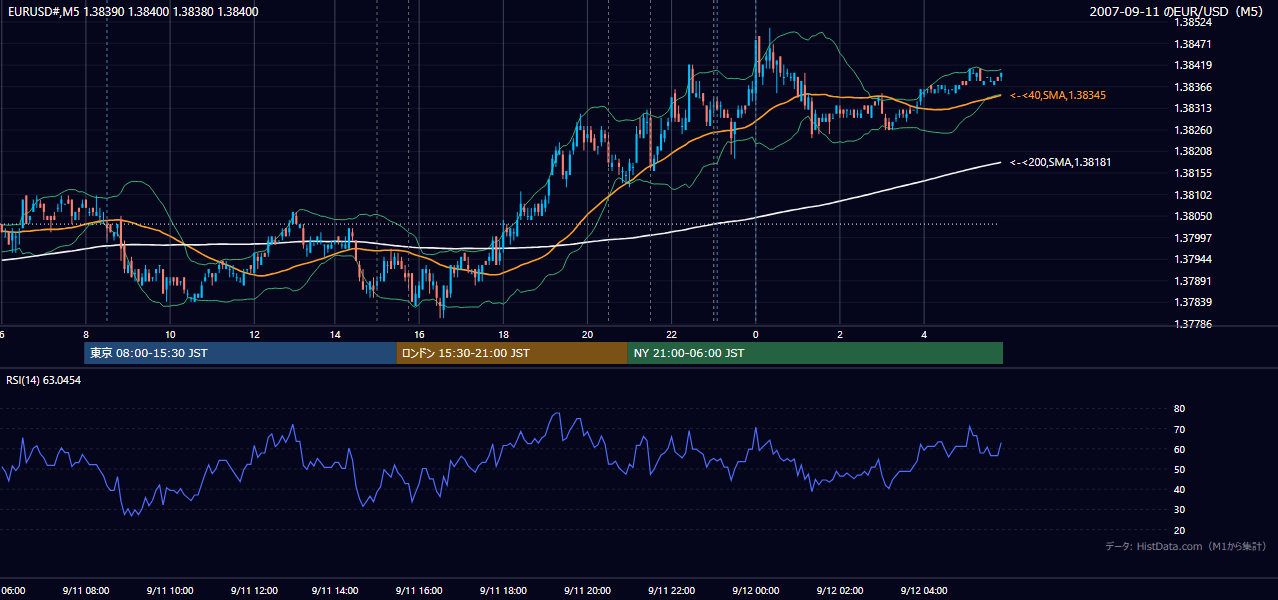The image size is (1278, 600).
Task: Click price axis label 1.38102
Action: [1193, 195]
